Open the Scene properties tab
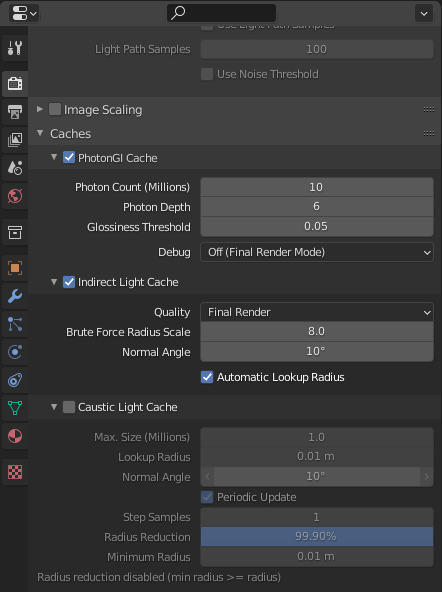This screenshot has height=592, width=442. pos(15,168)
